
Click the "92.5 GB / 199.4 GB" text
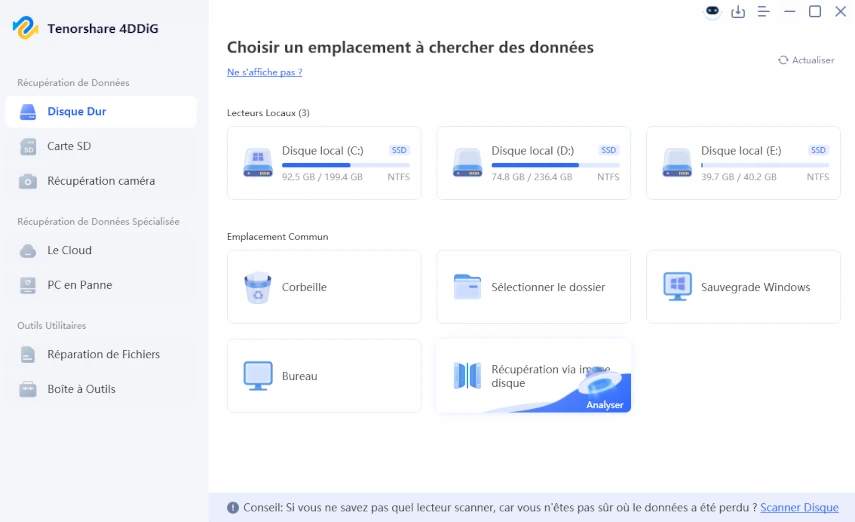click(322, 177)
